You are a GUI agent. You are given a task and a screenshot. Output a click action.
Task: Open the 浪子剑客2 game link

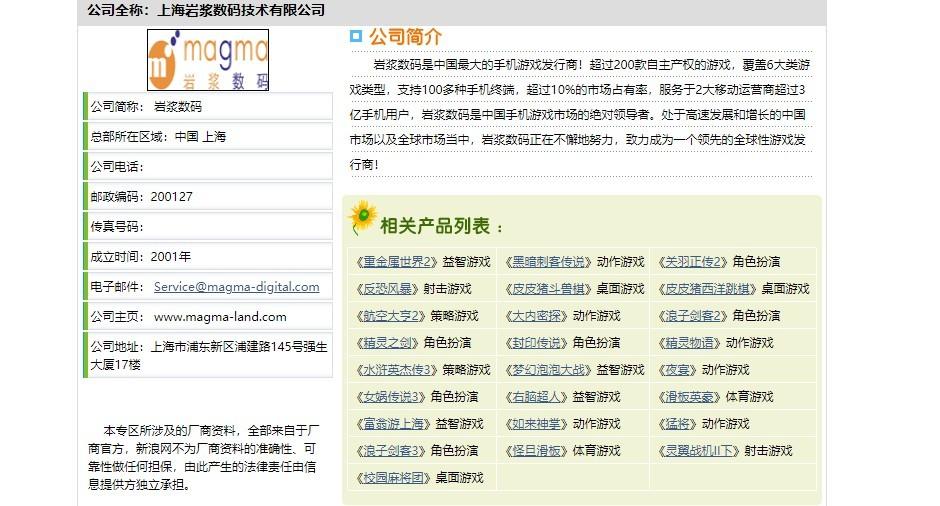click(x=692, y=315)
